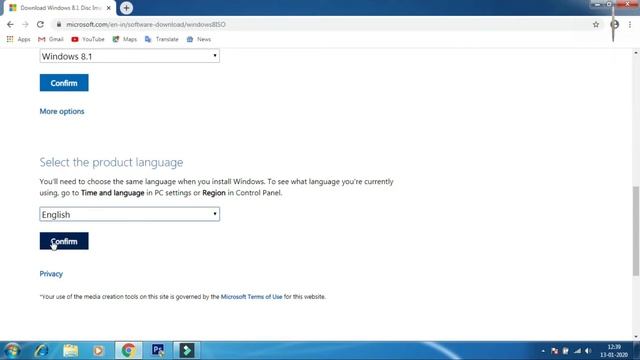The height and width of the screenshot is (360, 640).
Task: Bookmark this page with the star icon
Action: coord(596,24)
